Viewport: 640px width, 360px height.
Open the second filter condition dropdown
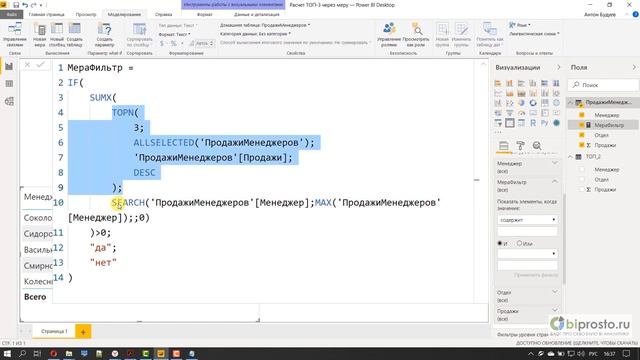coord(527,253)
